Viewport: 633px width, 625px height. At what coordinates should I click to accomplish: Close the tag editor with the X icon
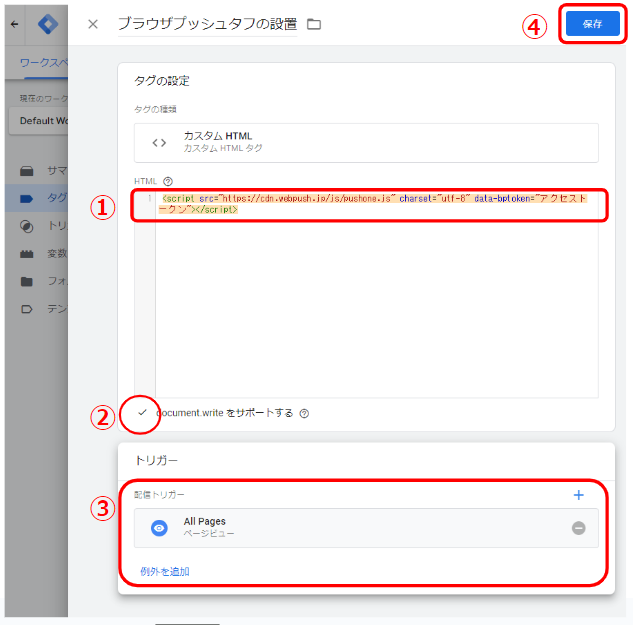(x=93, y=24)
